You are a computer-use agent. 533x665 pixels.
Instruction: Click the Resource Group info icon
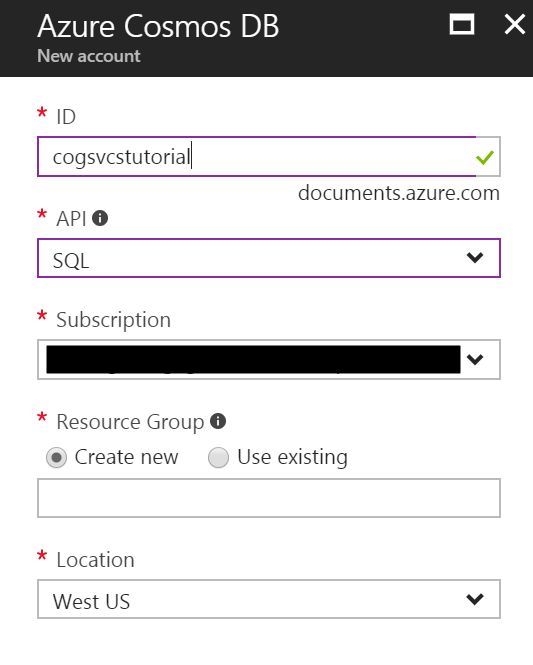coord(218,421)
